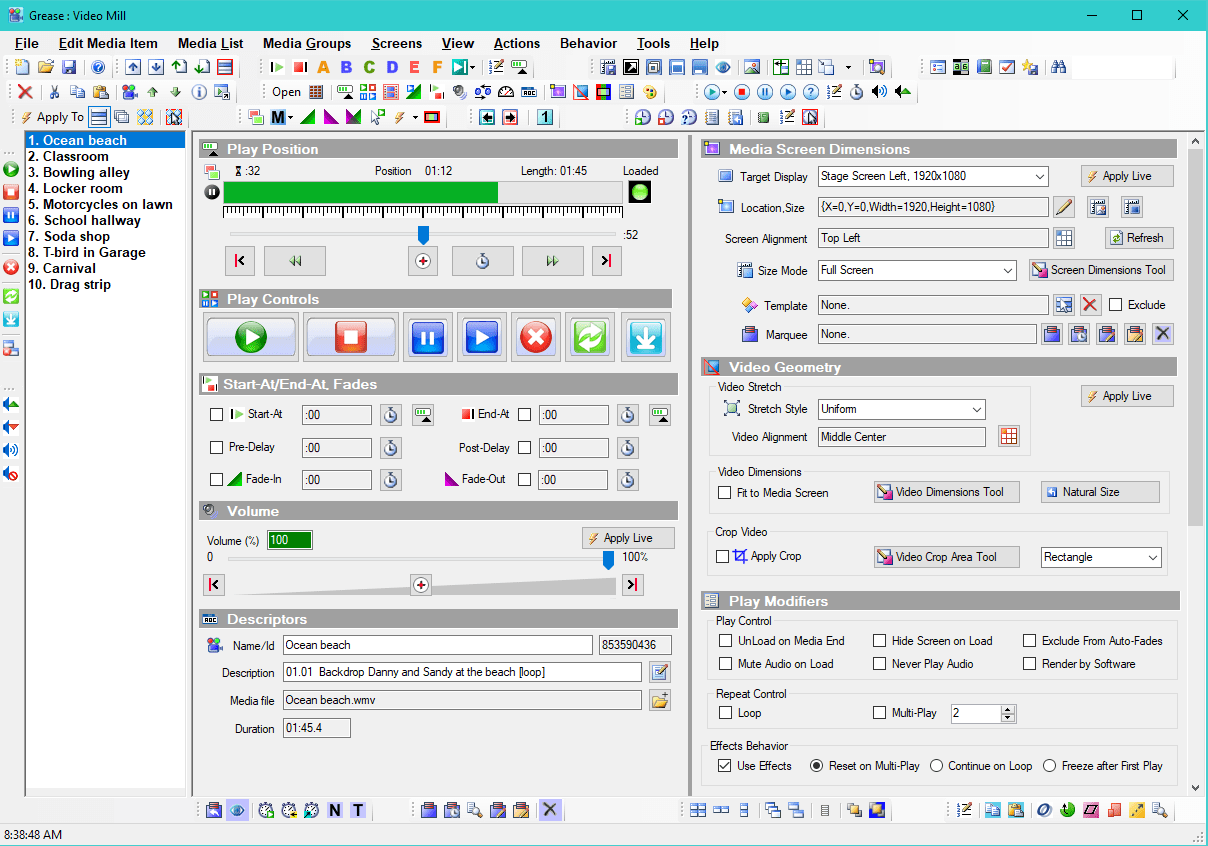The image size is (1208, 846).
Task: Open the red Video Alignment grid picker
Action: pos(1008,436)
